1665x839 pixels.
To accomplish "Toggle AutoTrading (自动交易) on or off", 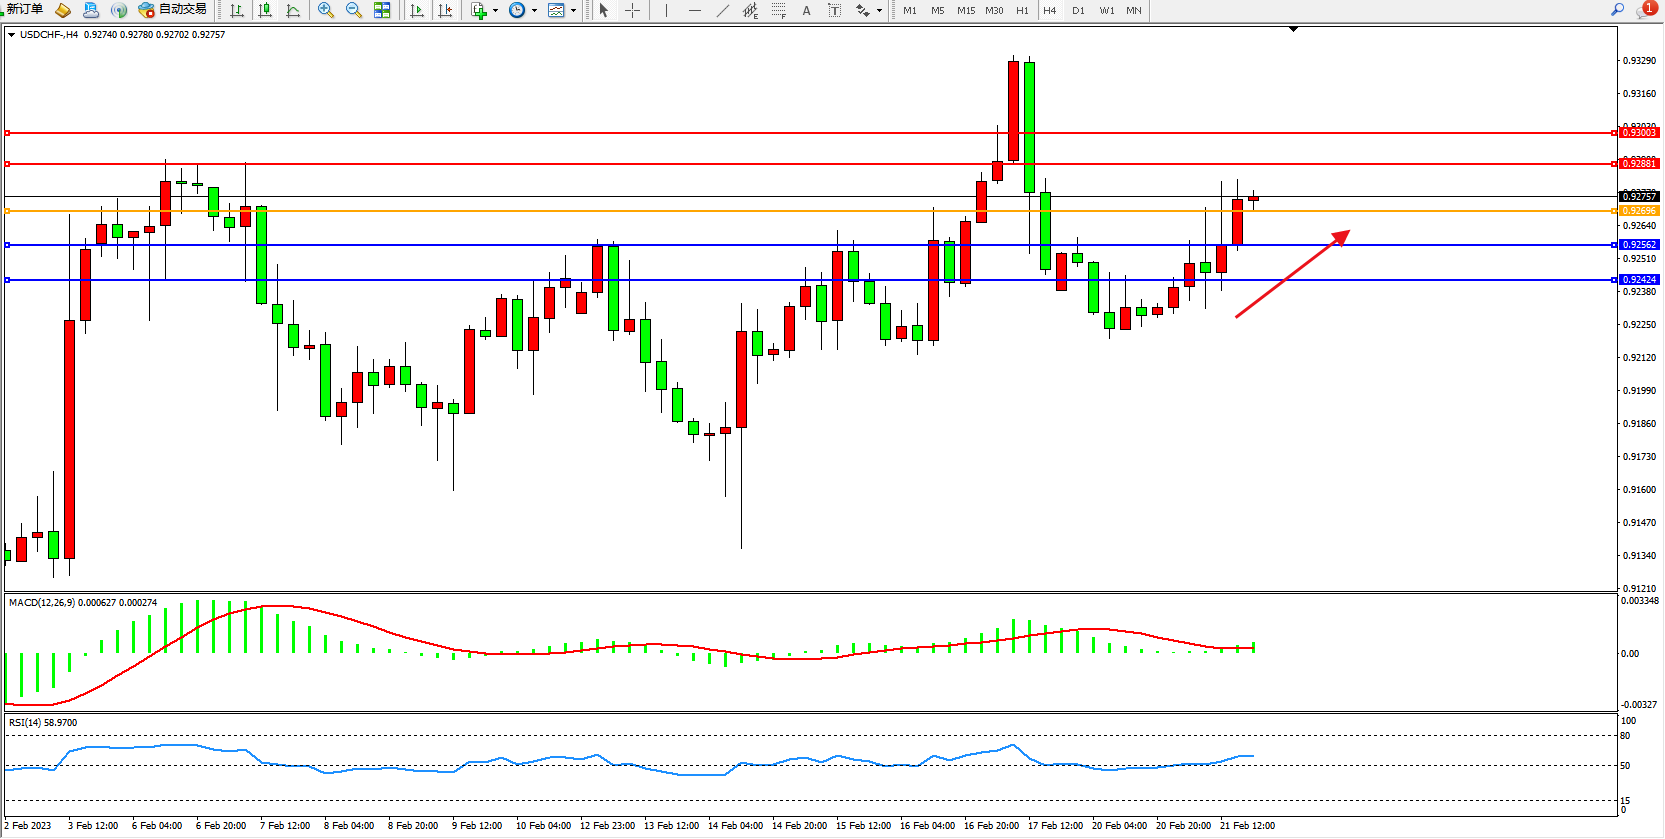I will (173, 10).
